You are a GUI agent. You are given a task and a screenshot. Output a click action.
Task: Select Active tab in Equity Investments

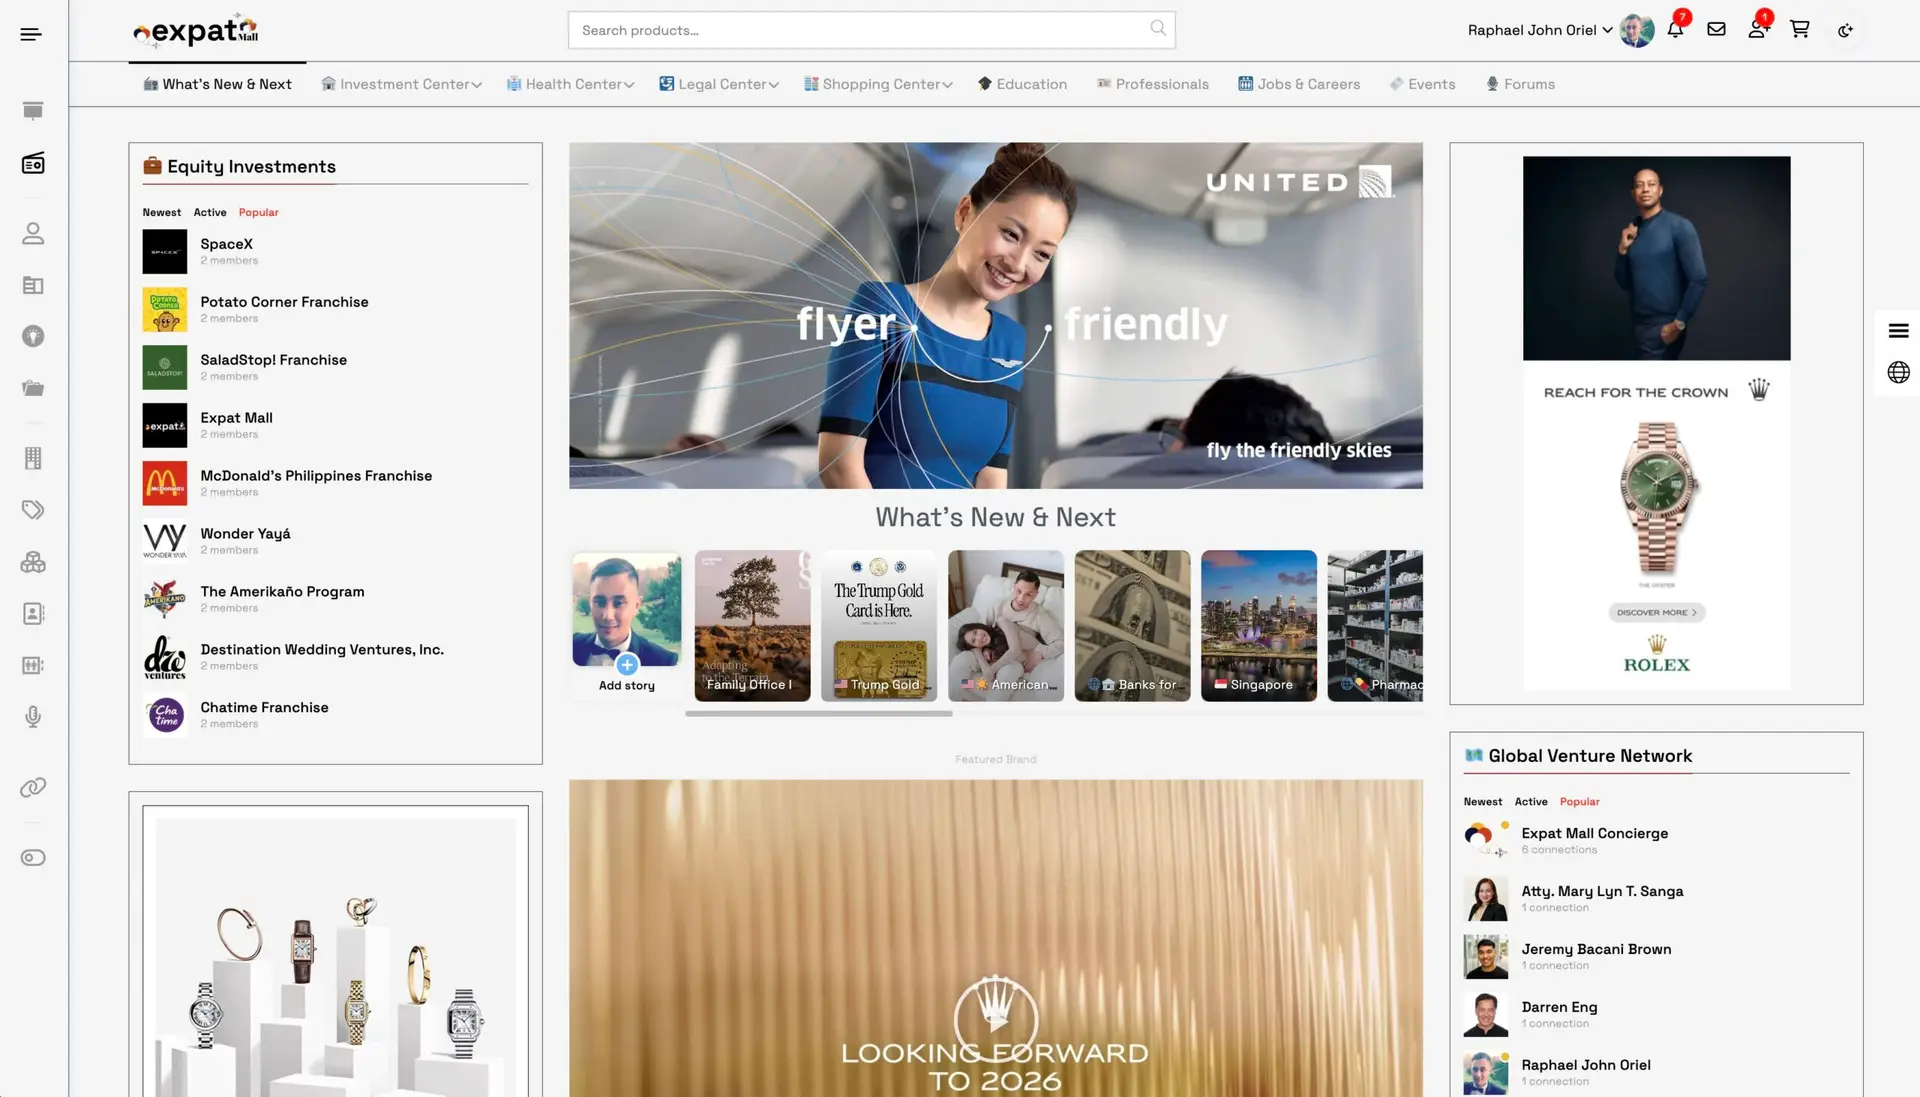click(x=210, y=212)
